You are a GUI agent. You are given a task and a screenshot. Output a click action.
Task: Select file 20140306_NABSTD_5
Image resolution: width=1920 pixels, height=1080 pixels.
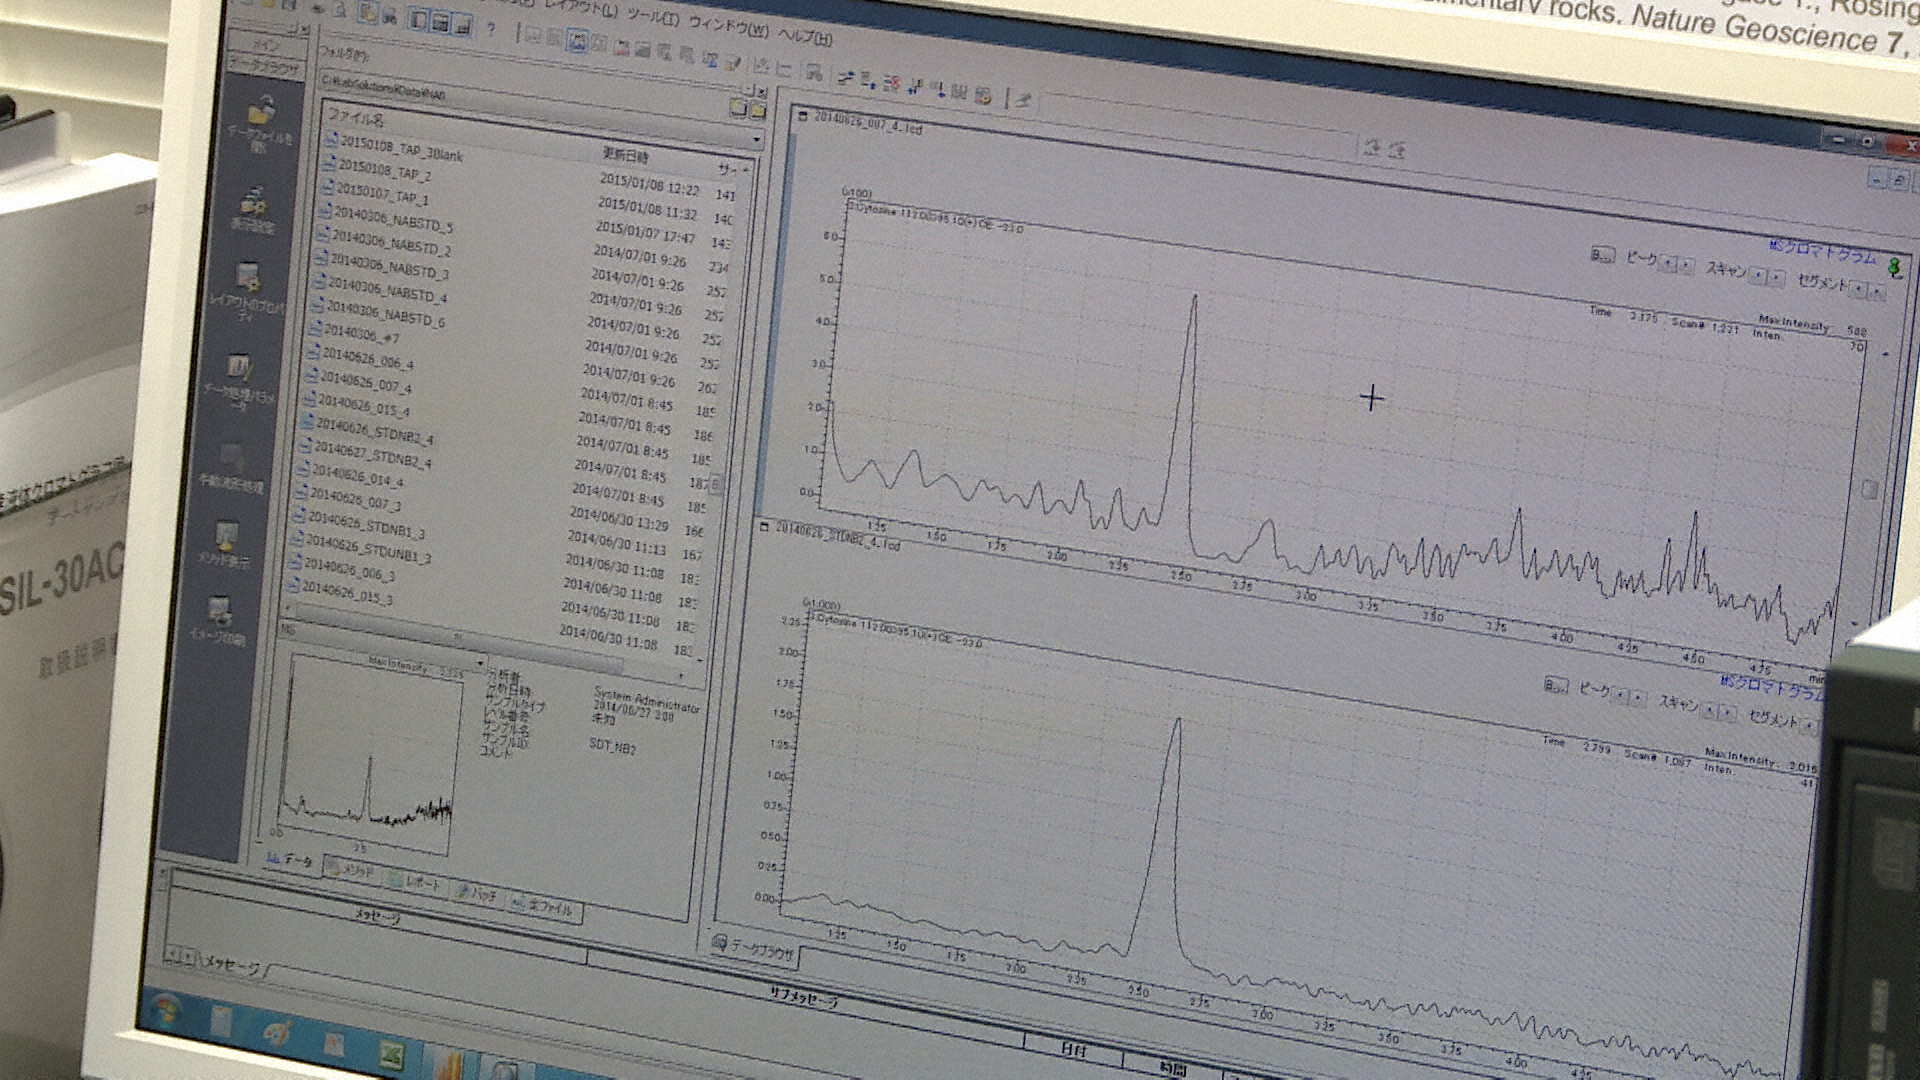[x=383, y=219]
